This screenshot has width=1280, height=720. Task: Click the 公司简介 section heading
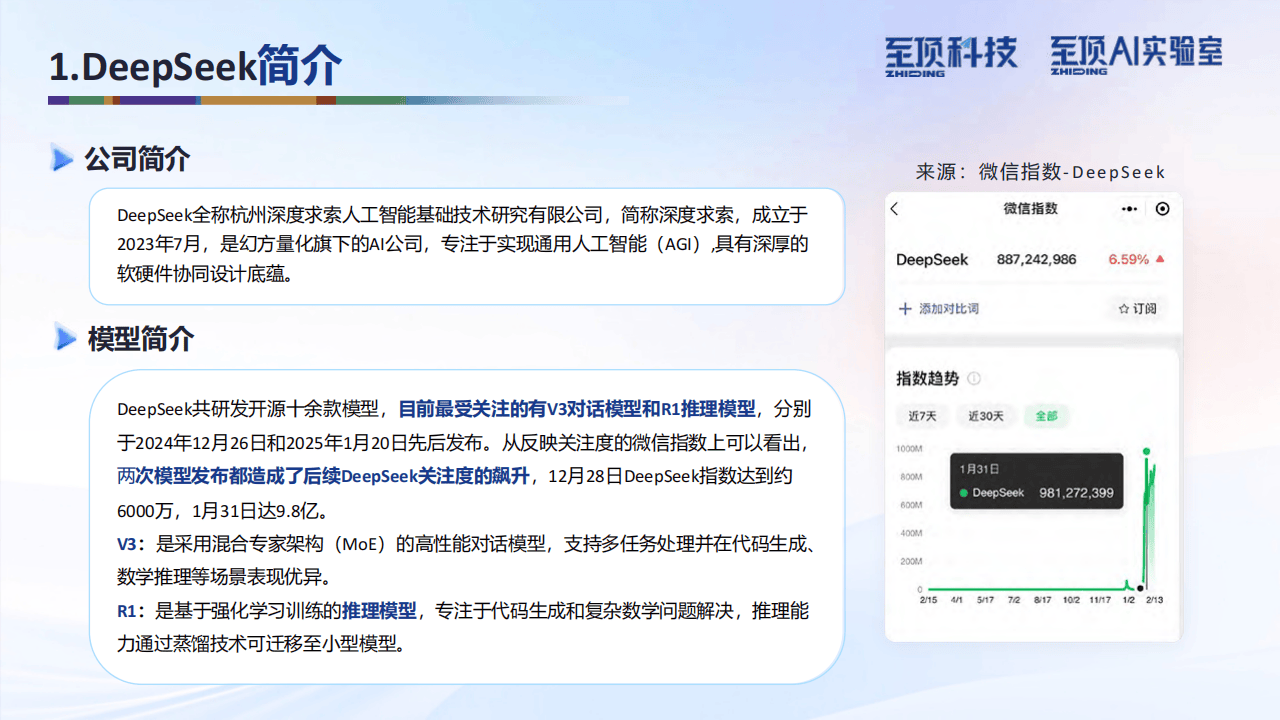(x=137, y=159)
